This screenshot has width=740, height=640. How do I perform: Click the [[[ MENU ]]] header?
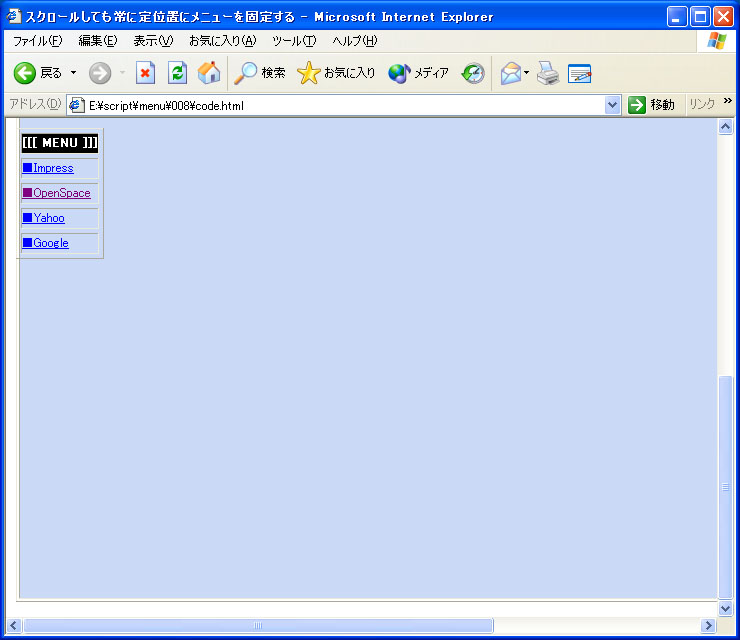click(x=60, y=143)
